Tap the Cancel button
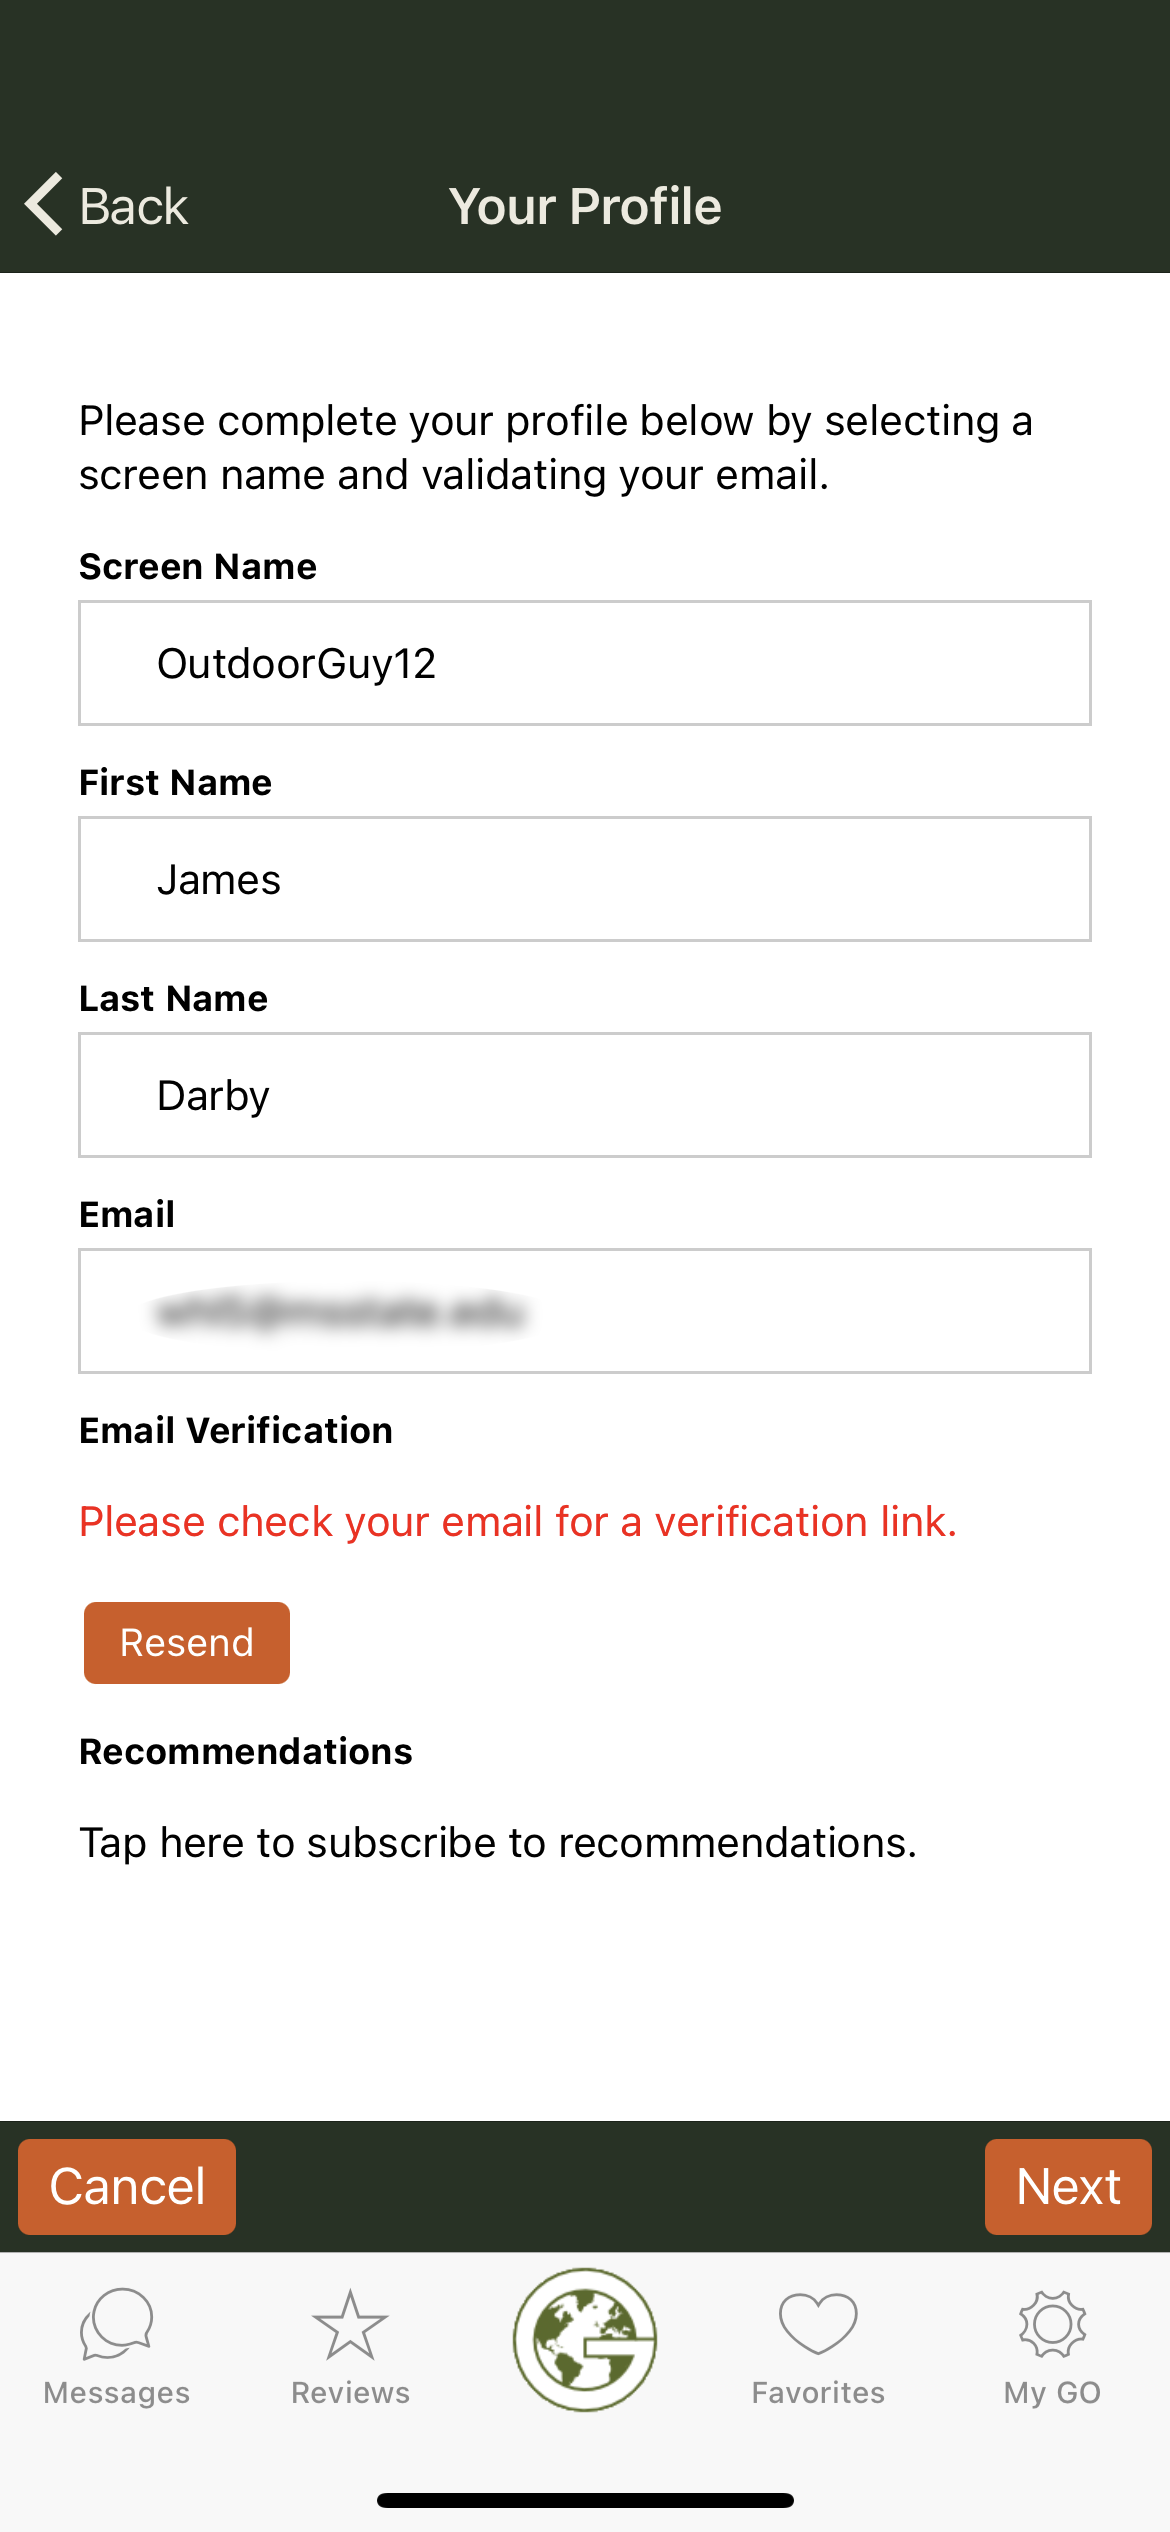The width and height of the screenshot is (1170, 2532). (x=127, y=2187)
